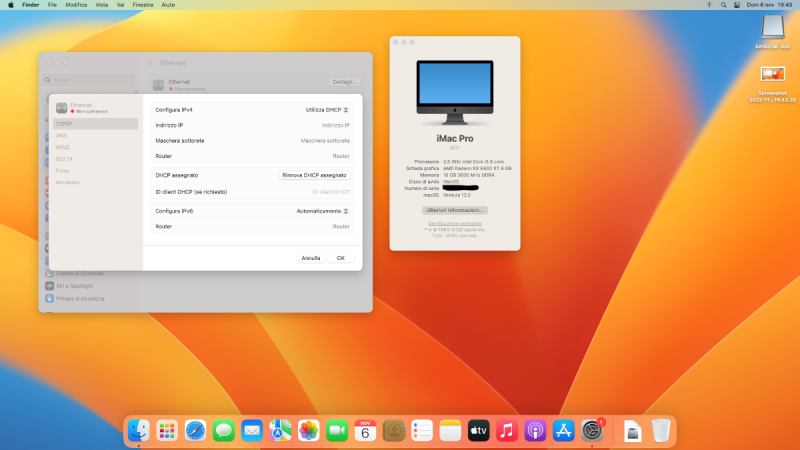Open Contacts app in the Dock

click(394, 431)
